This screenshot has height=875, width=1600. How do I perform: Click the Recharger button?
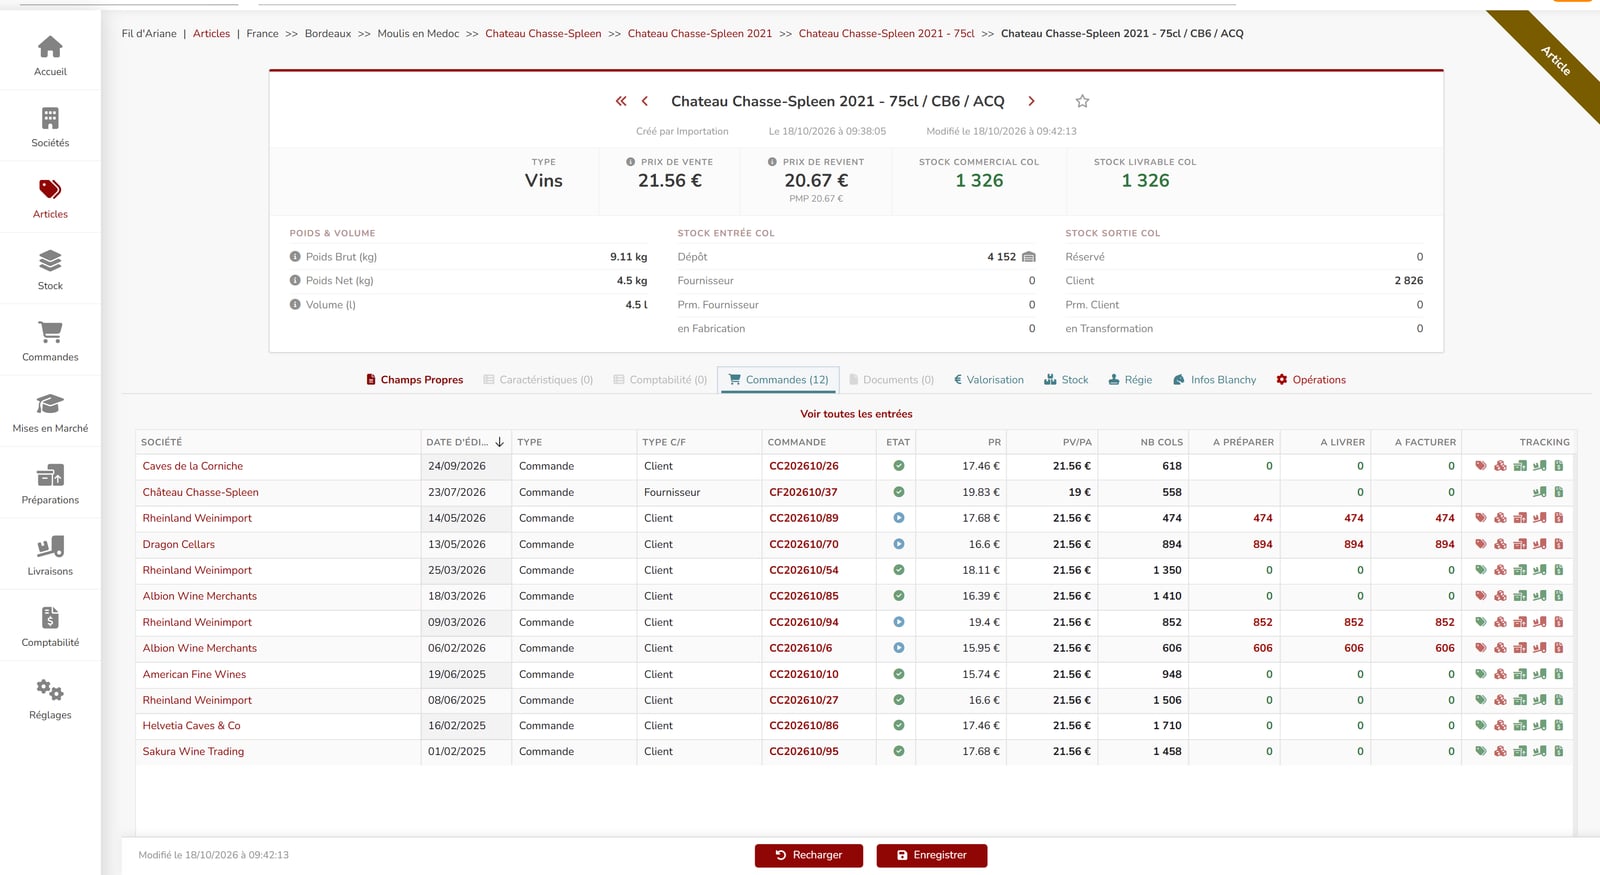[809, 856]
